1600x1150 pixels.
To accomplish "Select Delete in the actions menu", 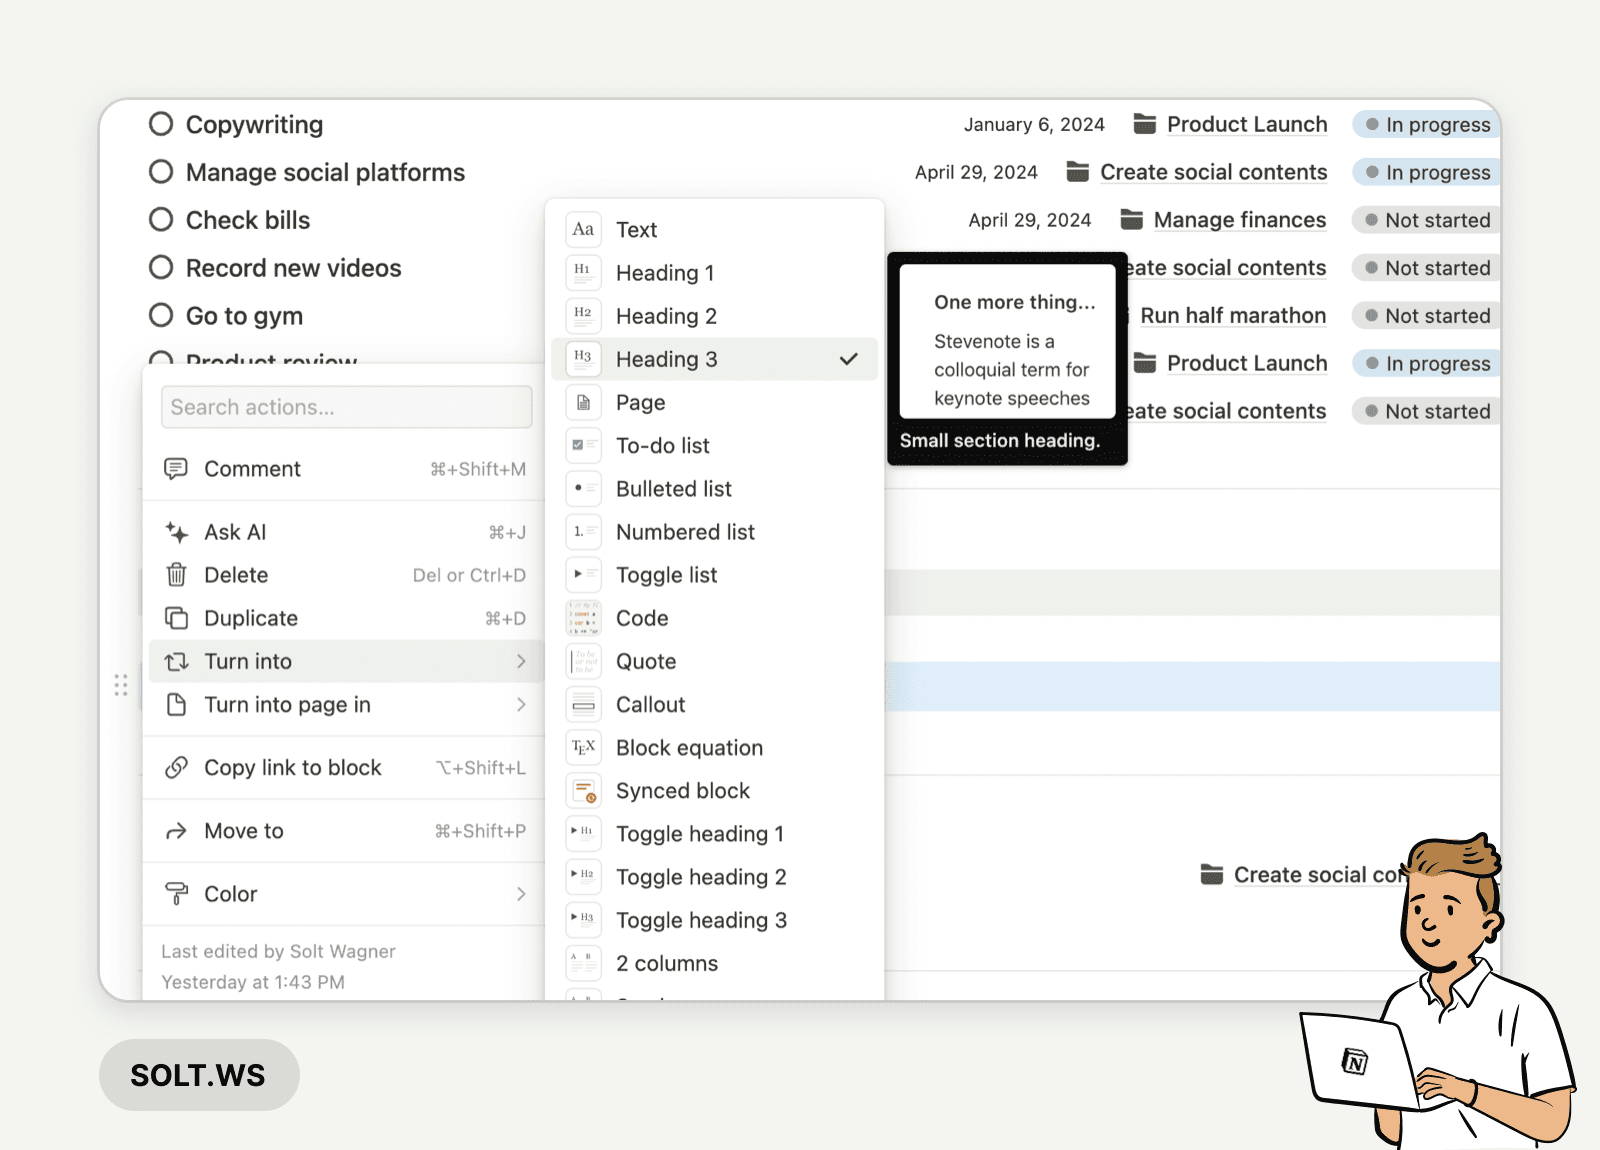I will 345,574.
